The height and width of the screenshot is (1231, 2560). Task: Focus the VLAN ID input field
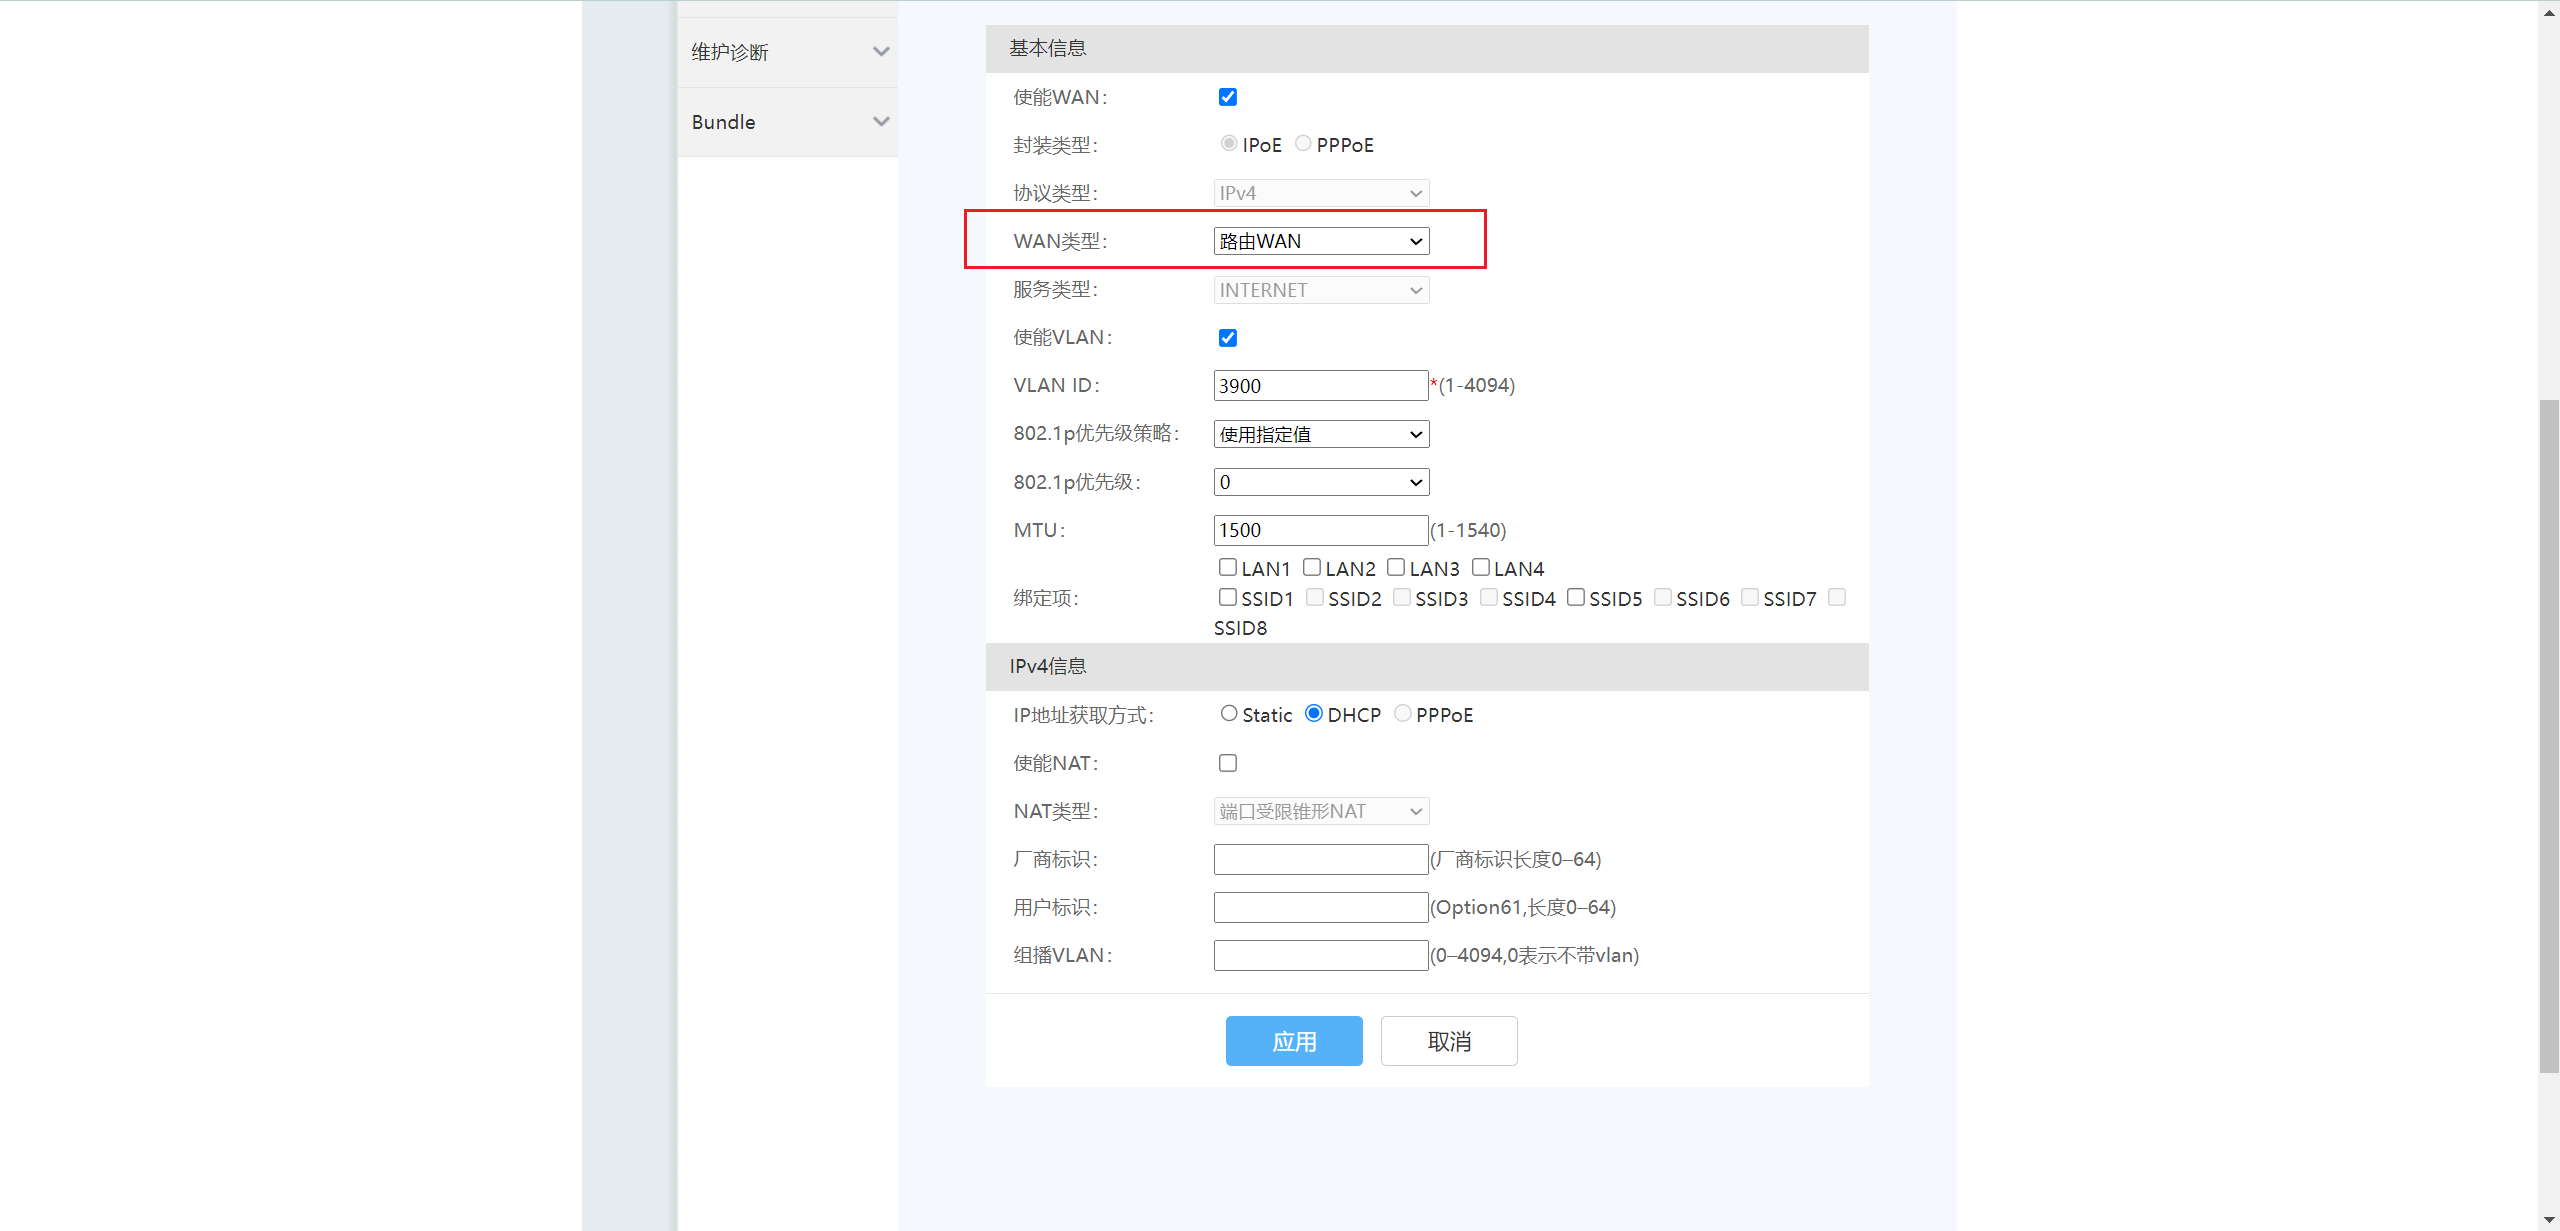point(1320,386)
